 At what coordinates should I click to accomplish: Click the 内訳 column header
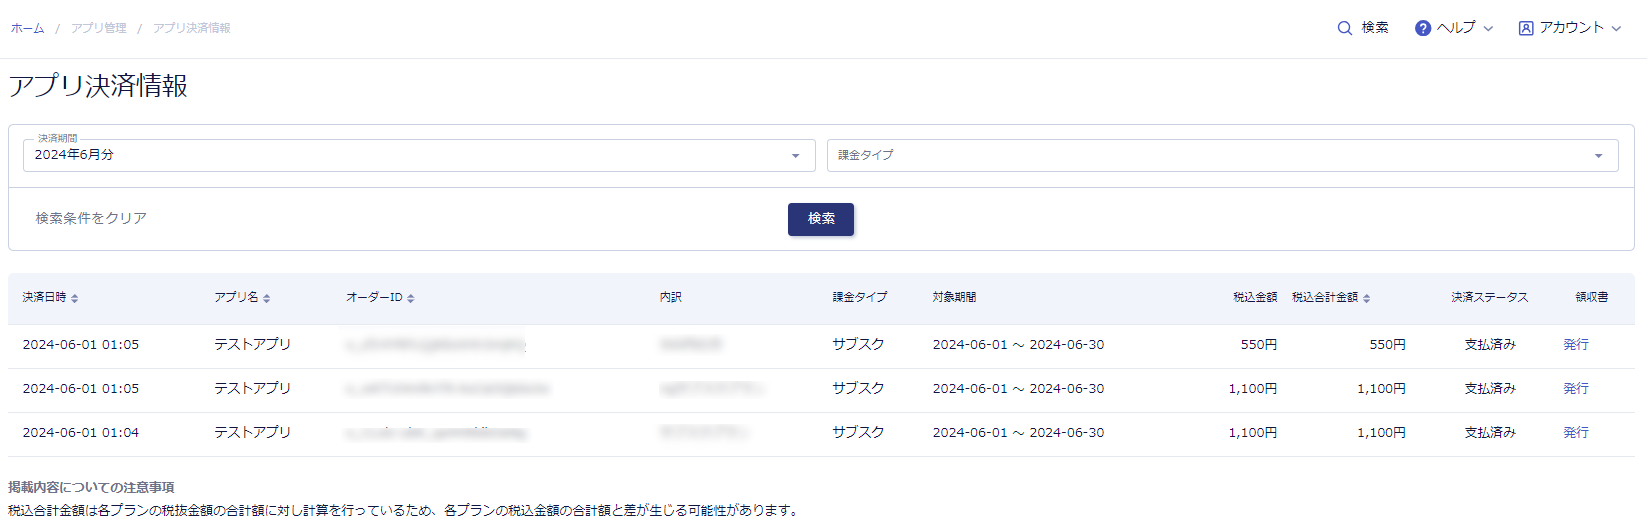671,297
